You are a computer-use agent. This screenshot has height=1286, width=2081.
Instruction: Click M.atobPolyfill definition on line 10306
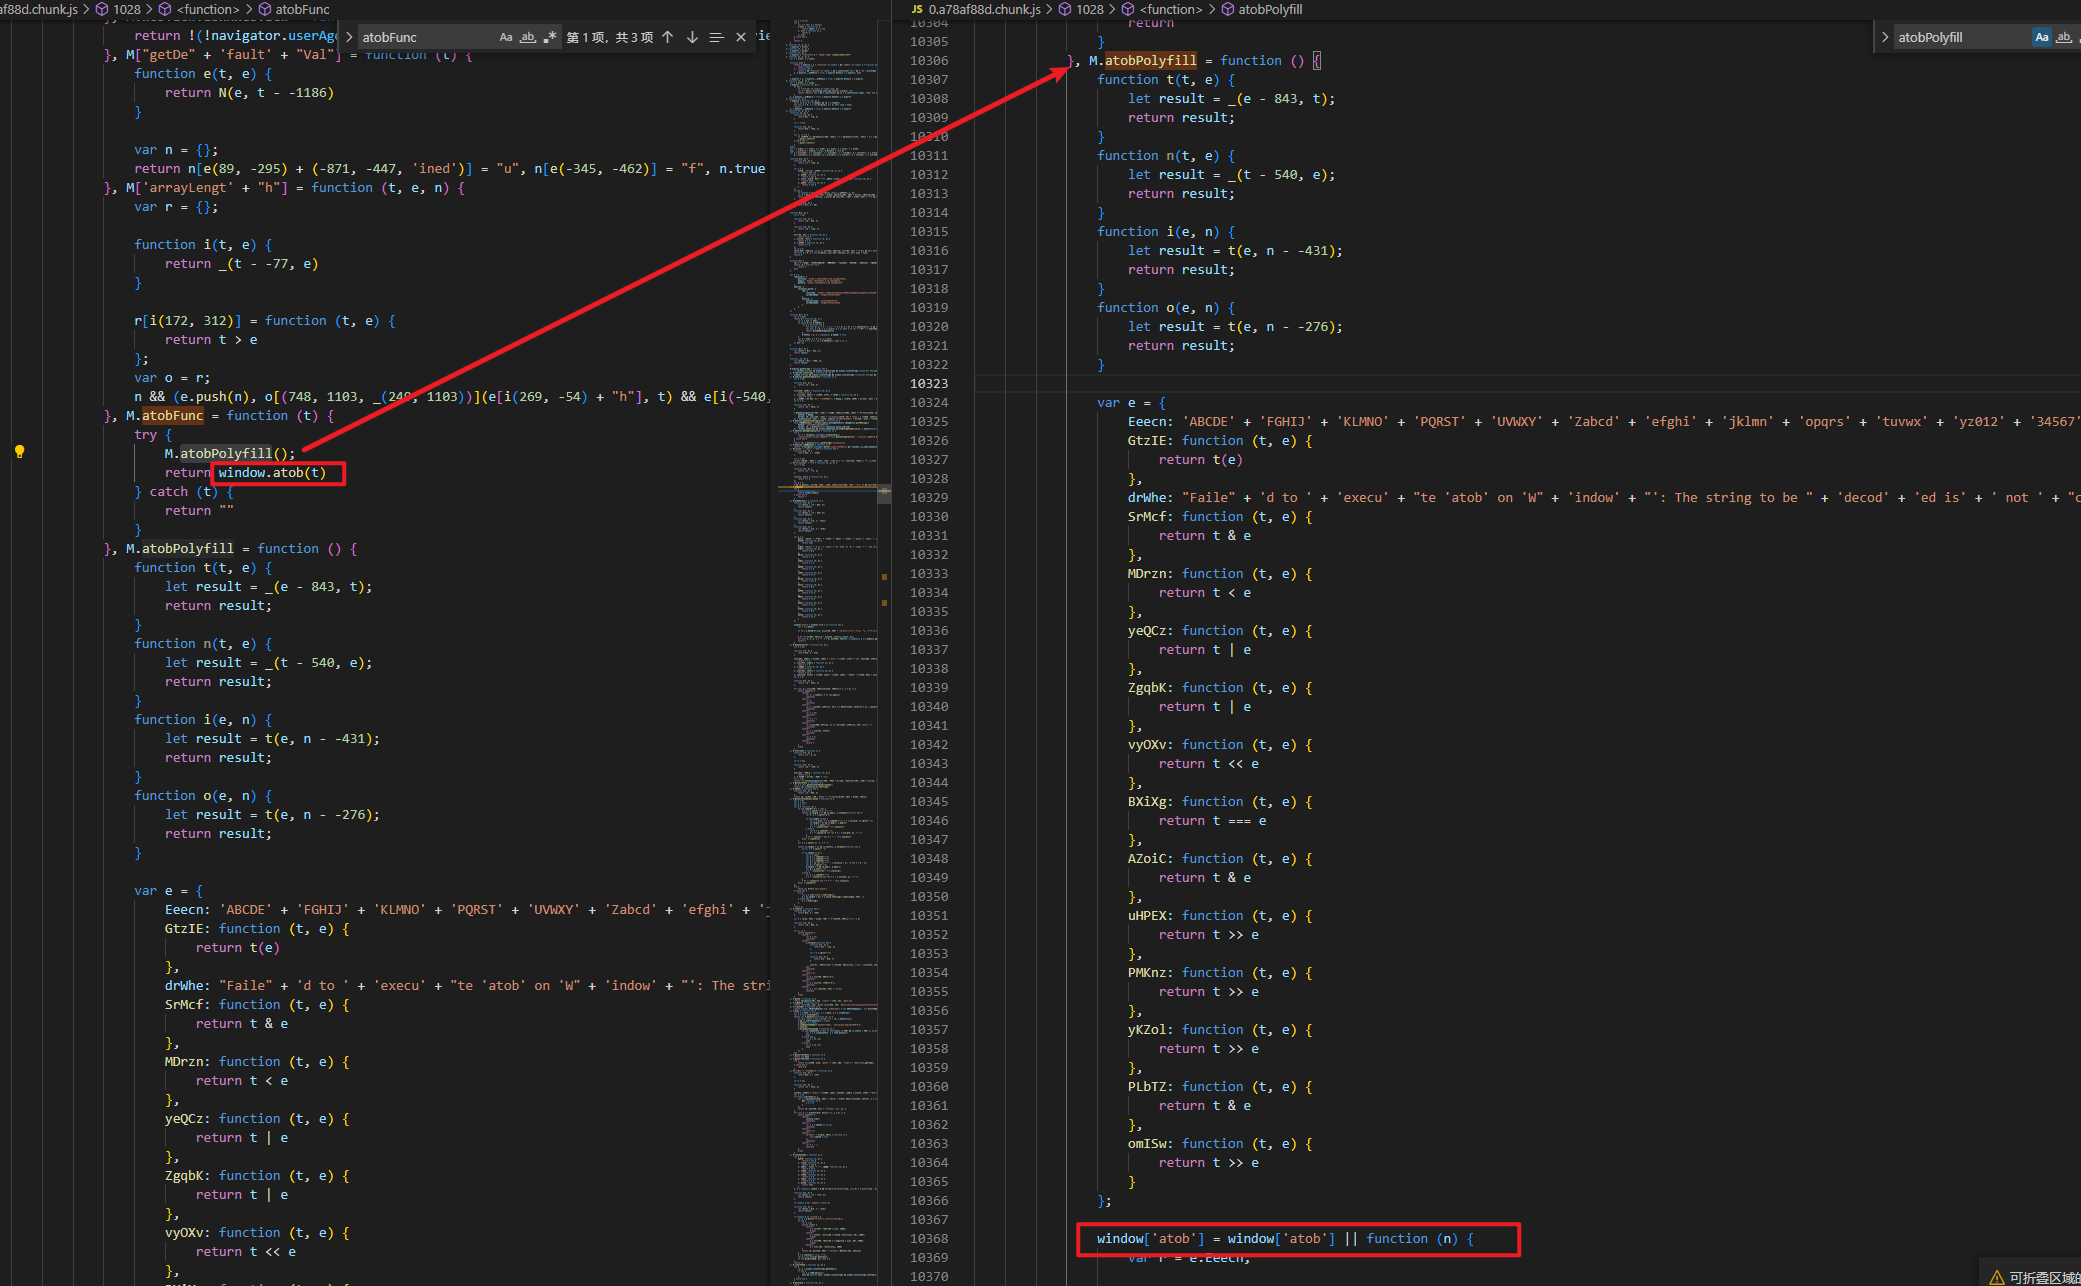coord(1142,60)
